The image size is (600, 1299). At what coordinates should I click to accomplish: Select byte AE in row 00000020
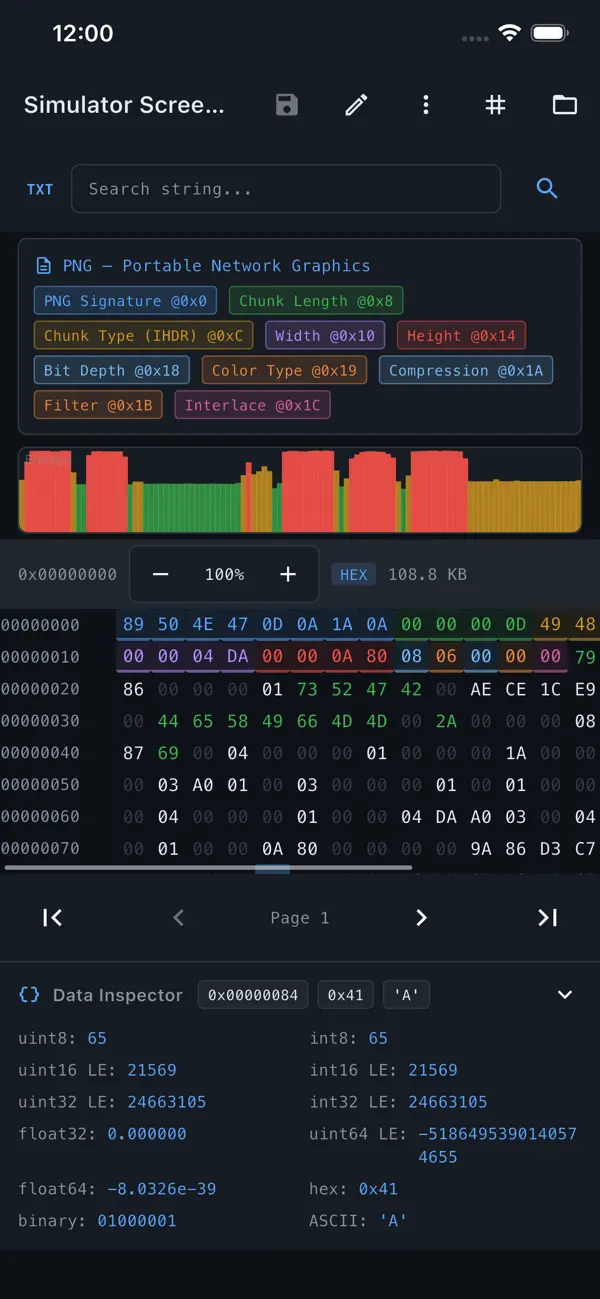click(481, 689)
